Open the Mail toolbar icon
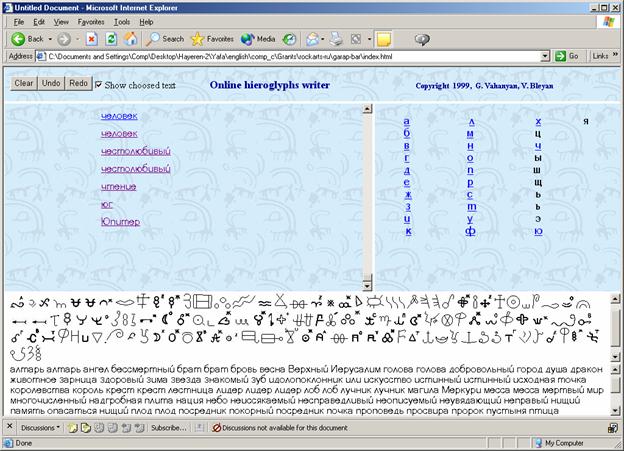 pyautogui.click(x=314, y=39)
